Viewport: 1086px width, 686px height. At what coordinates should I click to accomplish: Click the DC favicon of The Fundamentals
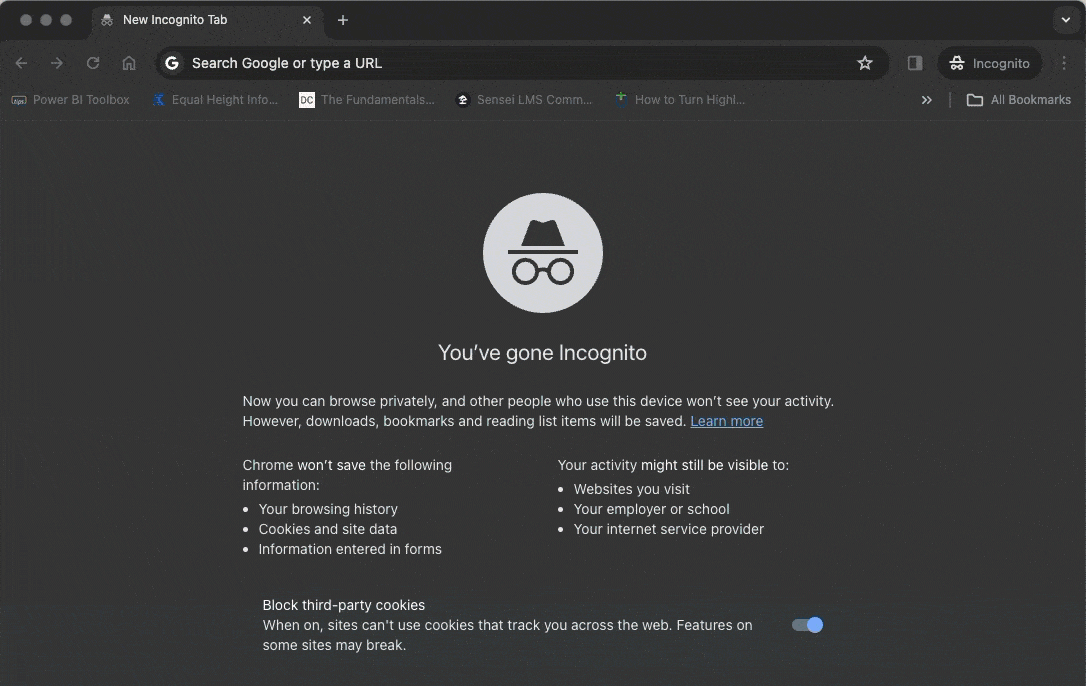[x=306, y=100]
